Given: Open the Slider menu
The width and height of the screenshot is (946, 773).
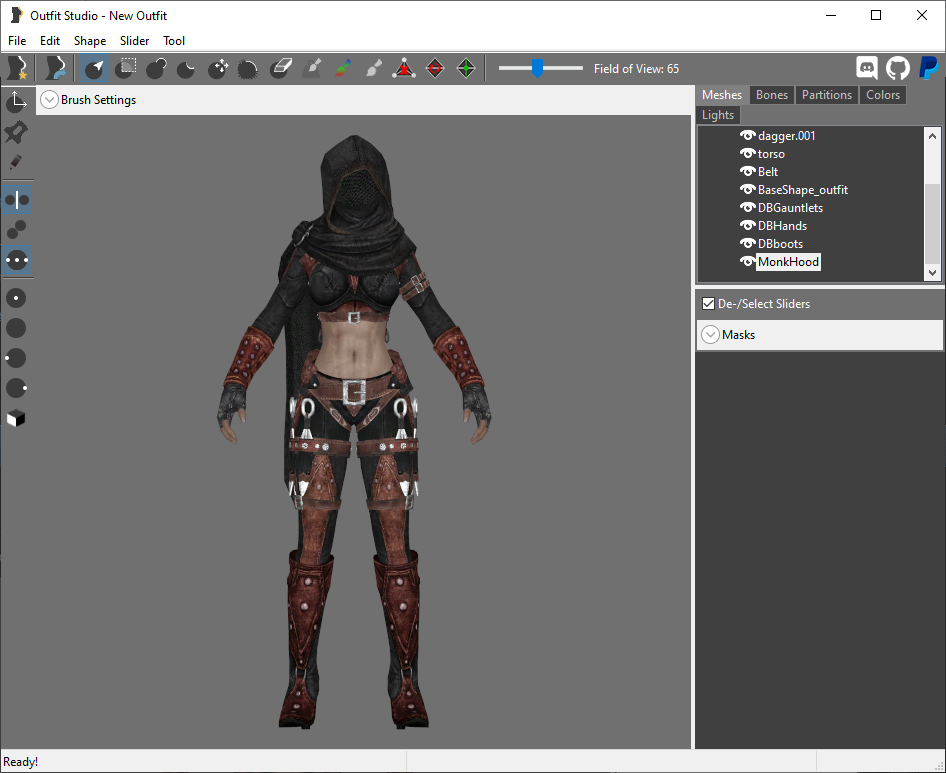Looking at the screenshot, I should coord(135,40).
